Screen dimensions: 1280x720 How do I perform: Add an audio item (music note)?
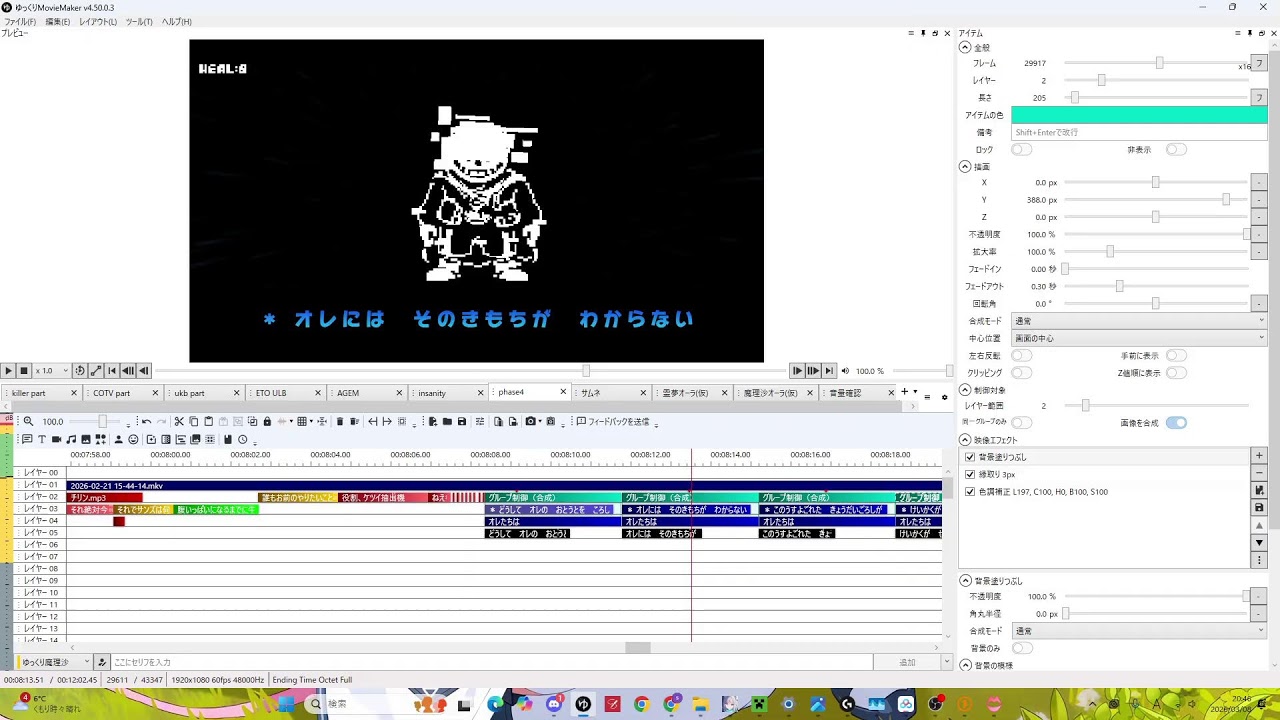[71, 439]
